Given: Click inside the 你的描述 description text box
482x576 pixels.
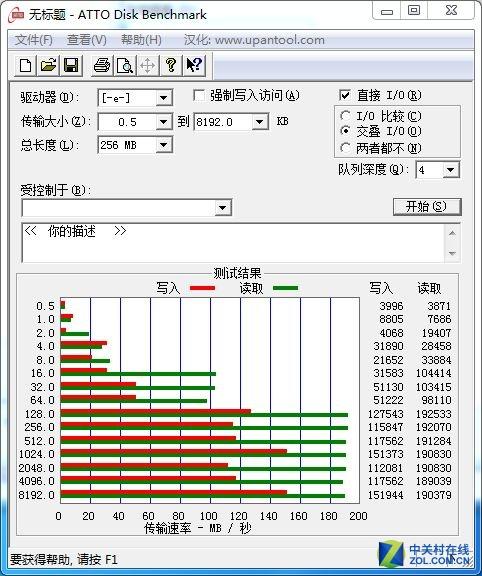Looking at the screenshot, I should (x=234, y=243).
